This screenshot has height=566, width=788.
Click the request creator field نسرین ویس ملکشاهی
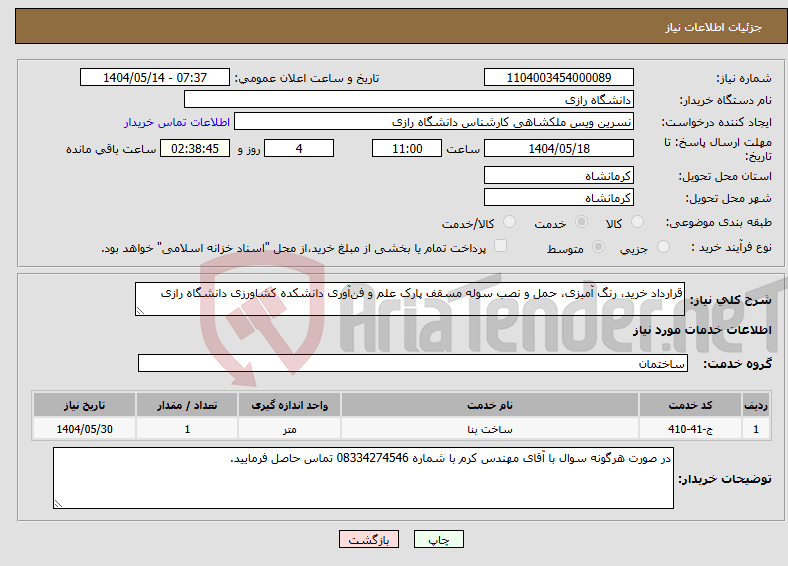tap(434, 122)
